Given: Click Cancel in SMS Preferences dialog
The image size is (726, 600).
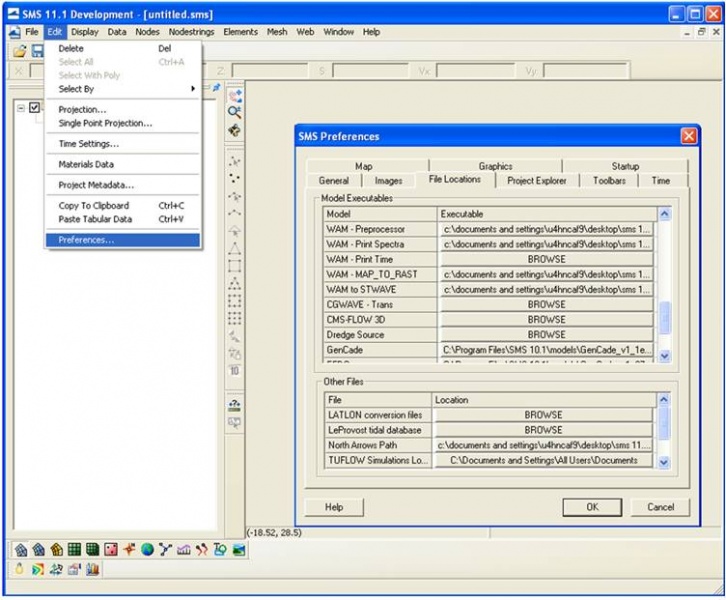Looking at the screenshot, I should 660,507.
